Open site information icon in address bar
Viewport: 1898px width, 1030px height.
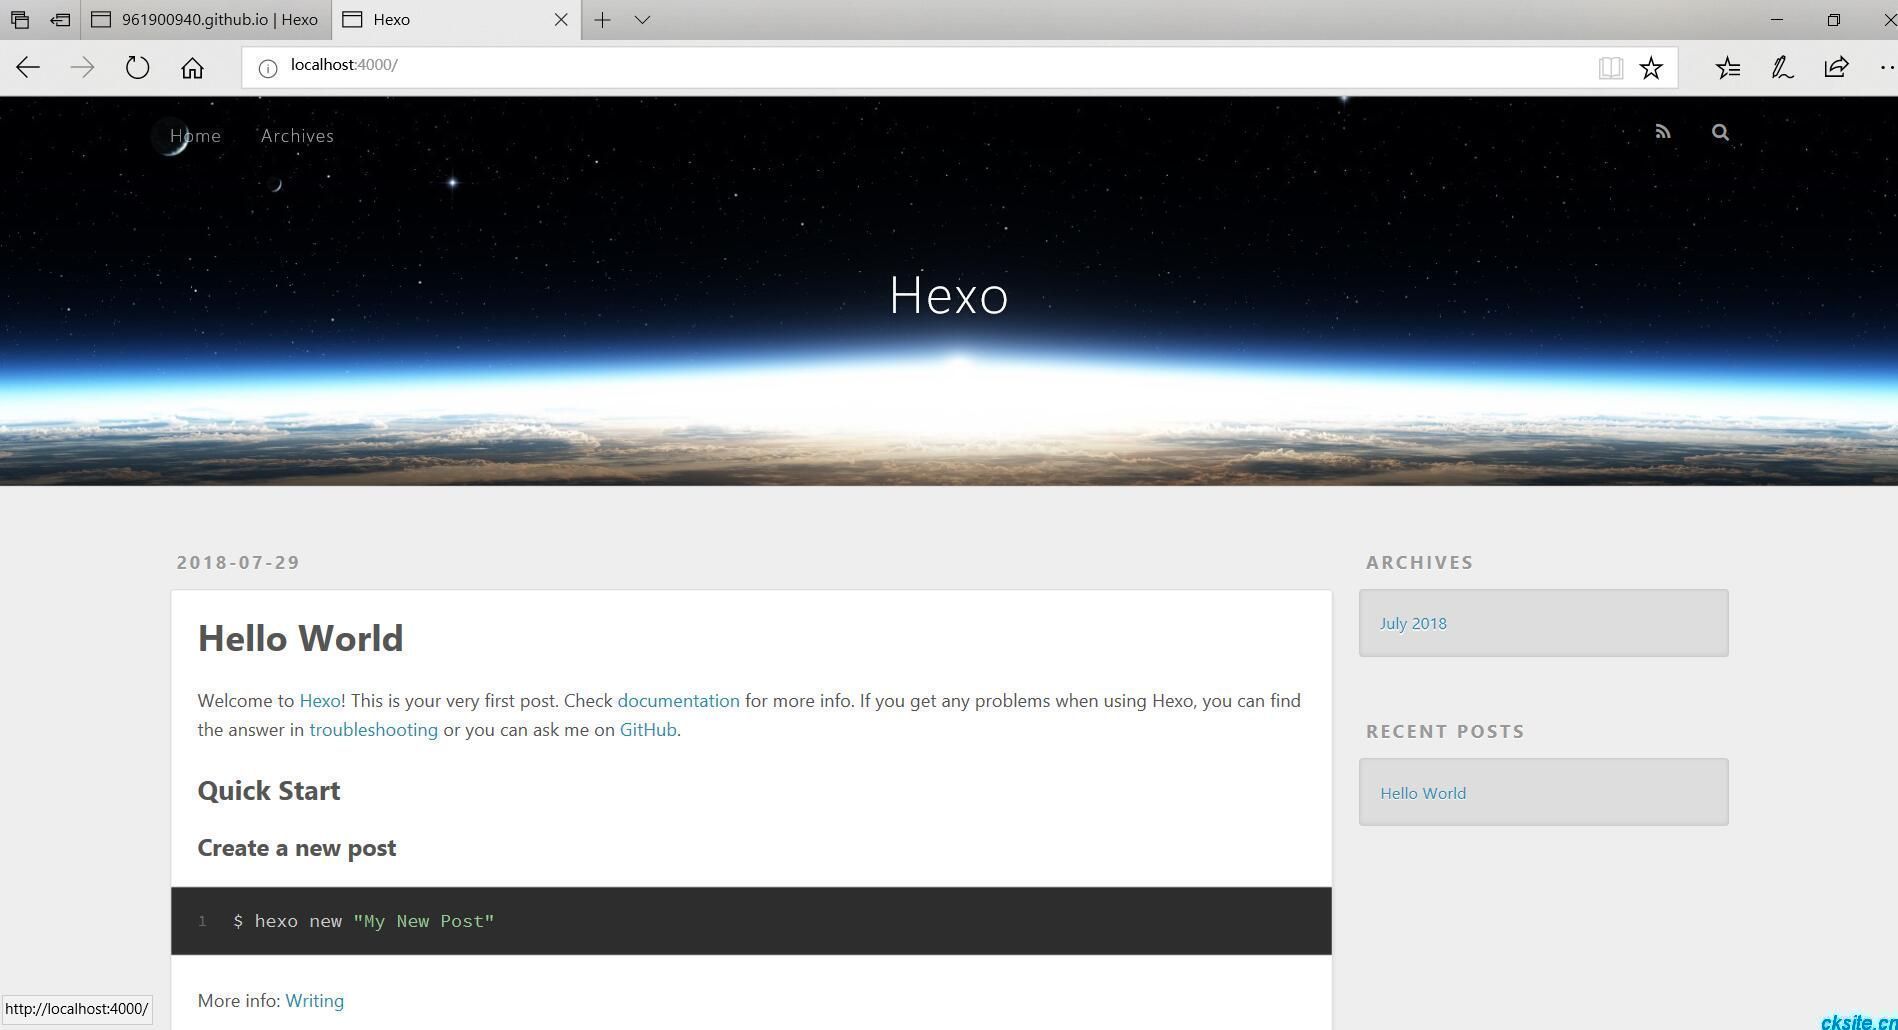[x=267, y=68]
